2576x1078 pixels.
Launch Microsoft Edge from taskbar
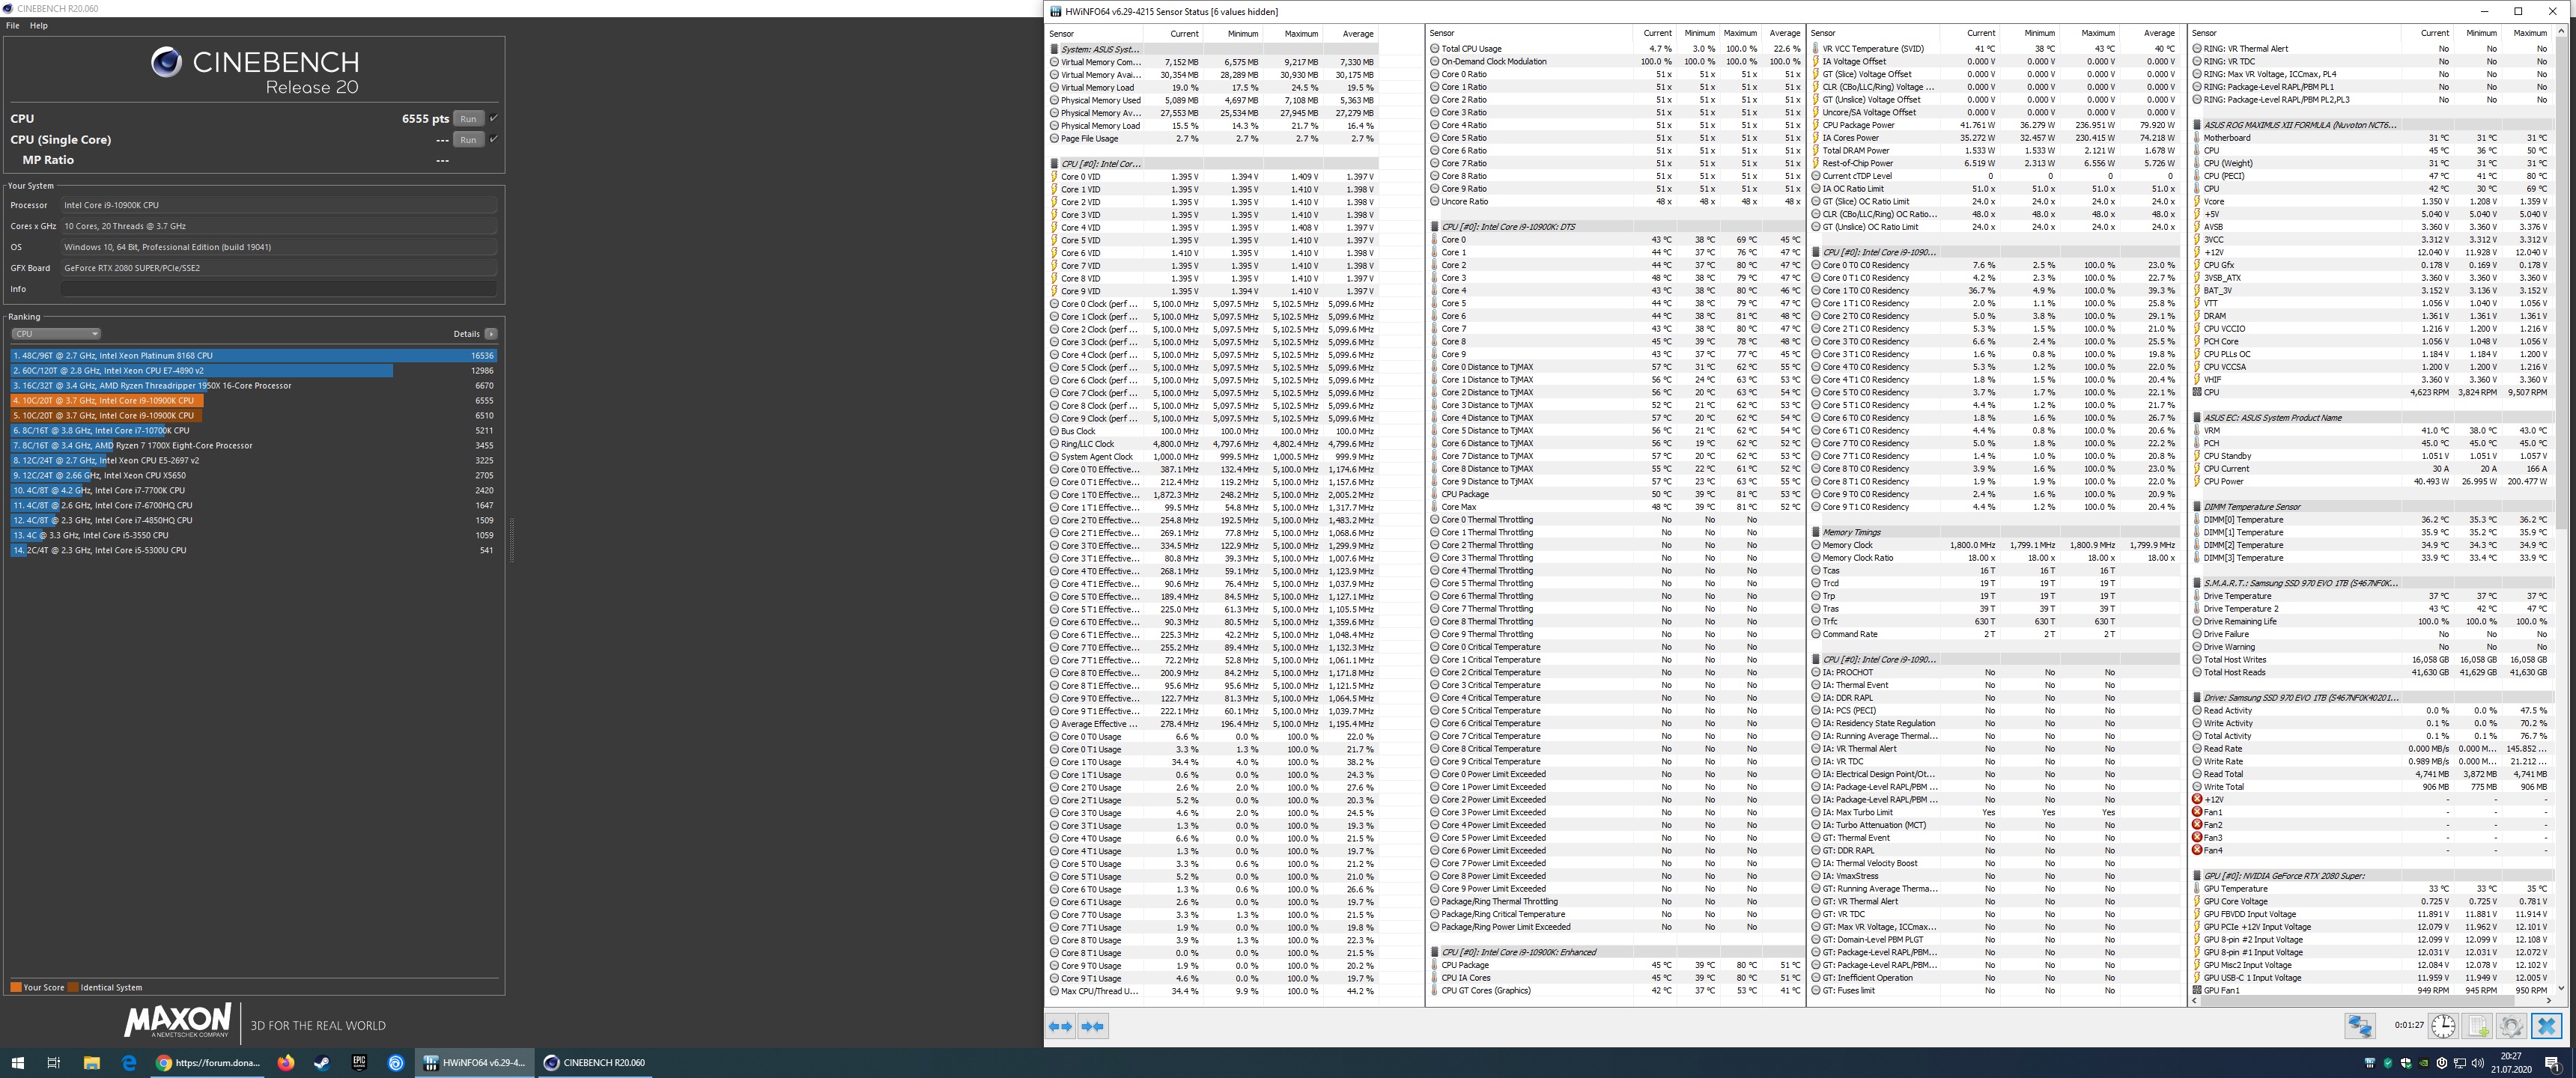coord(129,1062)
